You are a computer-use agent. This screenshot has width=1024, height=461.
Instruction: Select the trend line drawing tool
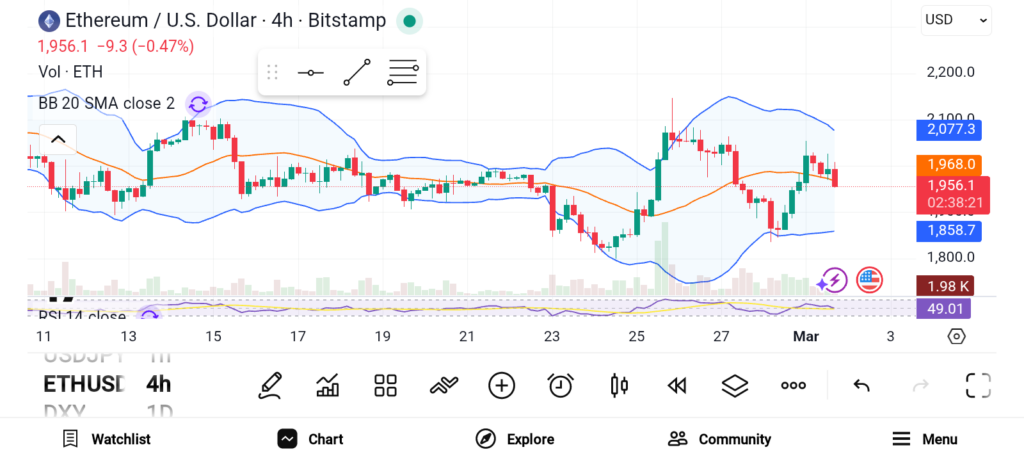[357, 72]
